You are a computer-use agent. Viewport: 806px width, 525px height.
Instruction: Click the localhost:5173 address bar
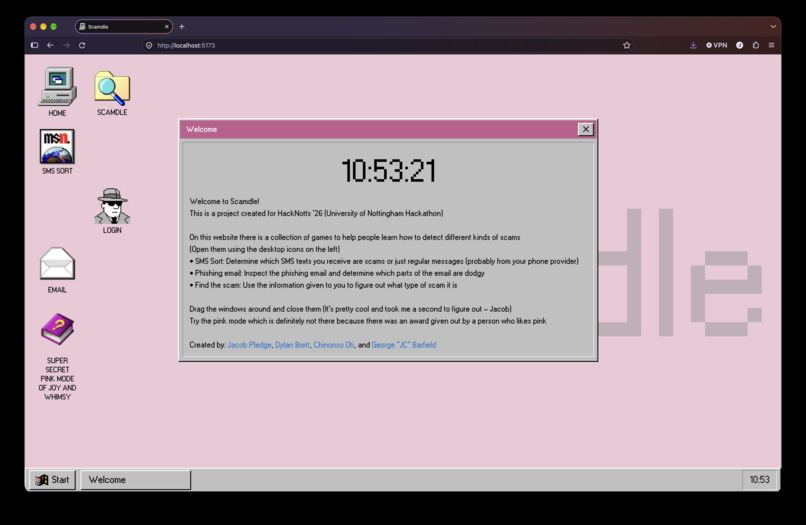click(388, 45)
